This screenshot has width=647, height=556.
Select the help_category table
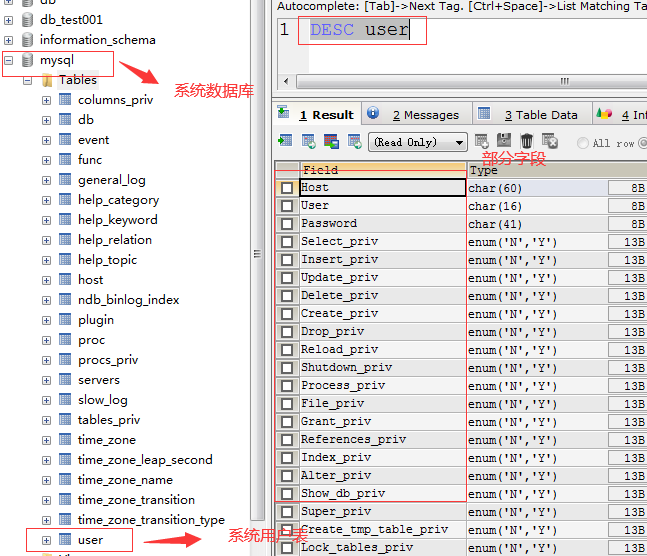(118, 200)
